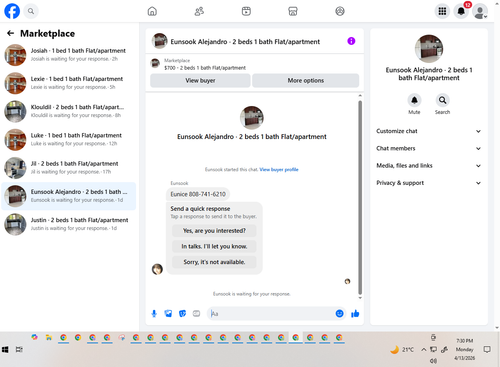Open Marketplace storefront icon in top navigation
The height and width of the screenshot is (367, 500).
[293, 11]
